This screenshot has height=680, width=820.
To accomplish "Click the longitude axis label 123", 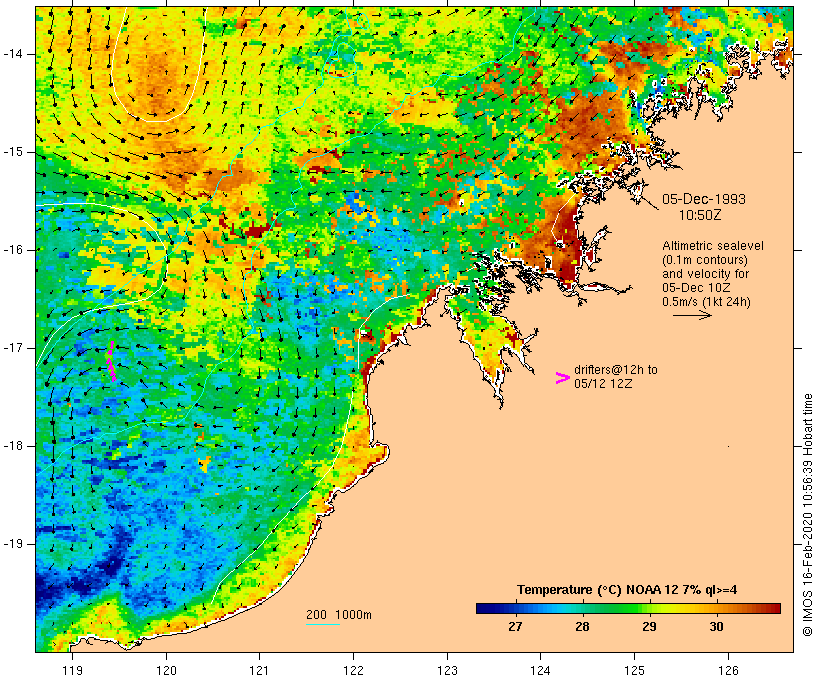I will click(x=447, y=670).
